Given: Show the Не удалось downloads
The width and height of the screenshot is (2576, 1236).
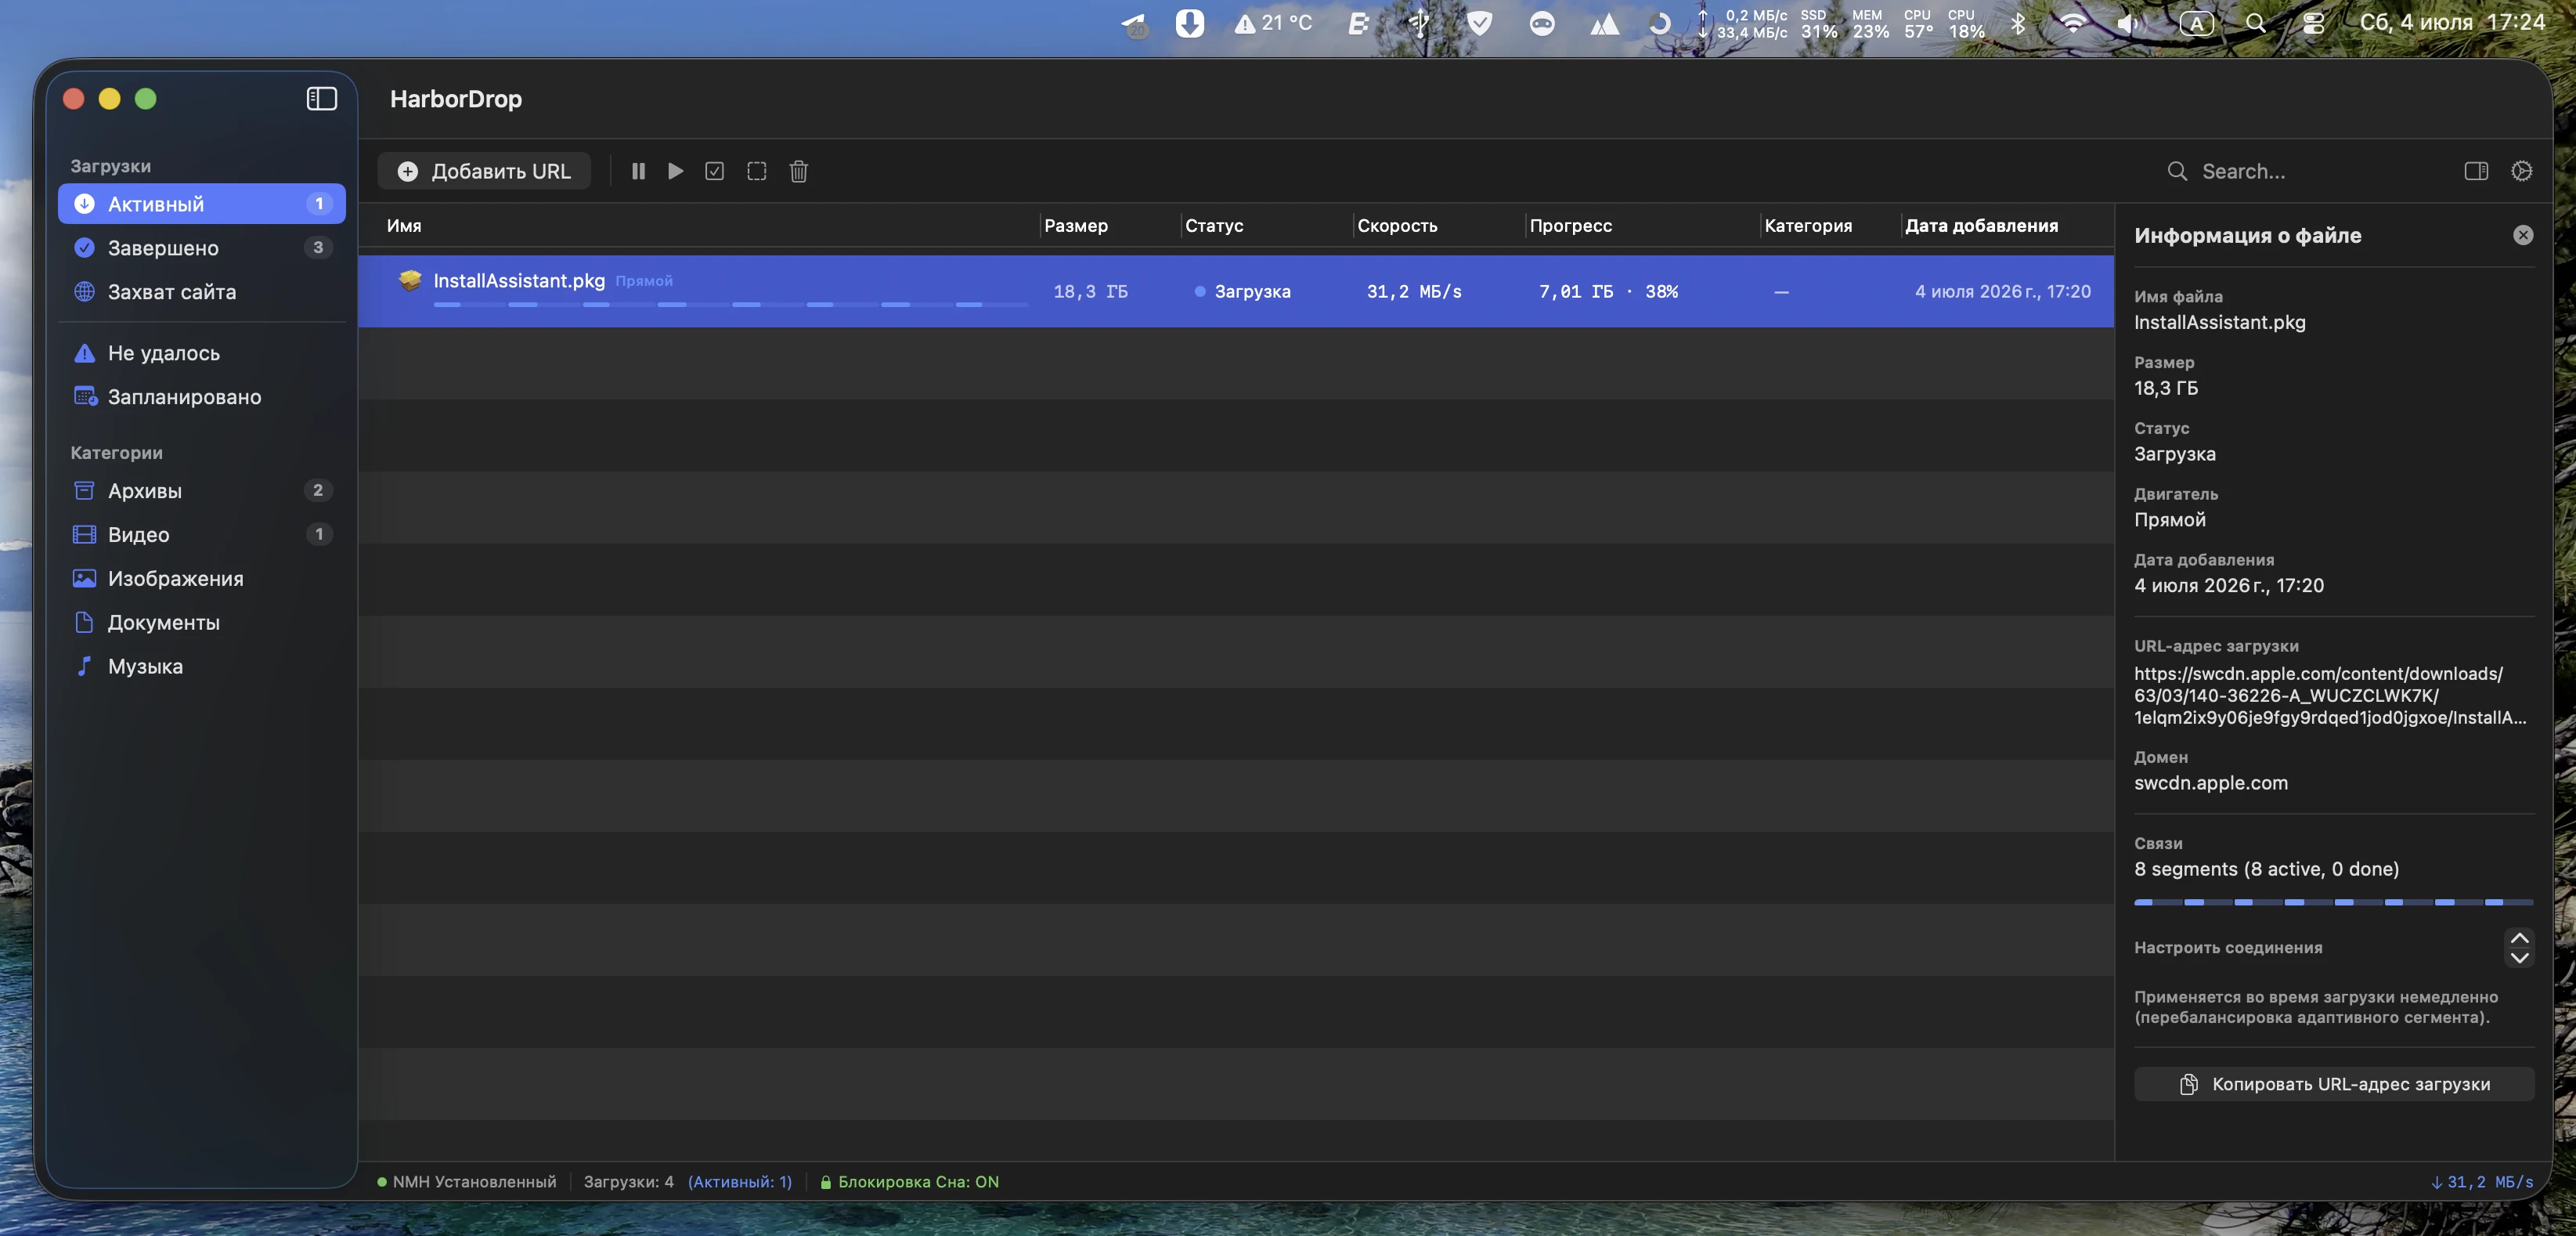Looking at the screenshot, I should [202, 353].
